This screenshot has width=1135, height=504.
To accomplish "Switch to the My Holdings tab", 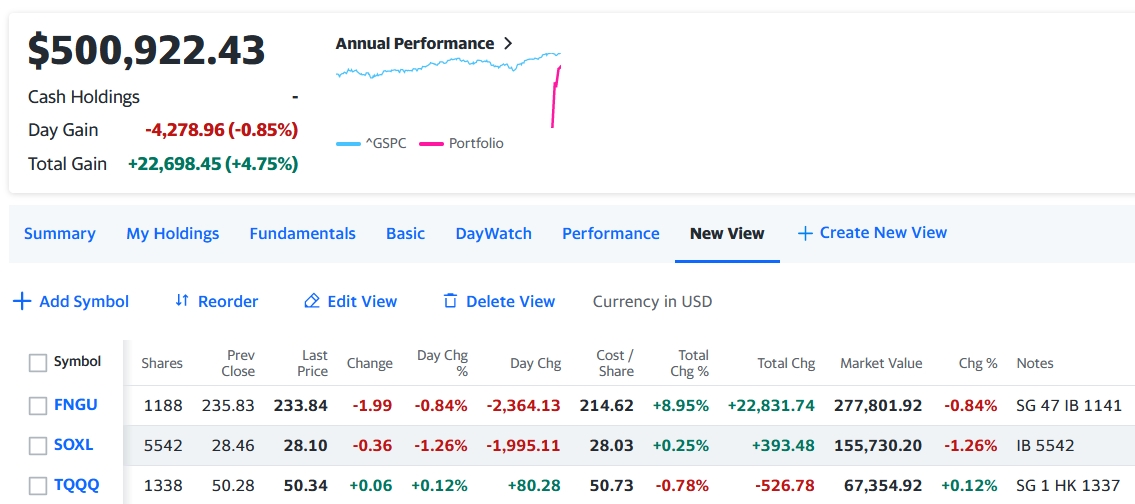I will click(x=172, y=233).
